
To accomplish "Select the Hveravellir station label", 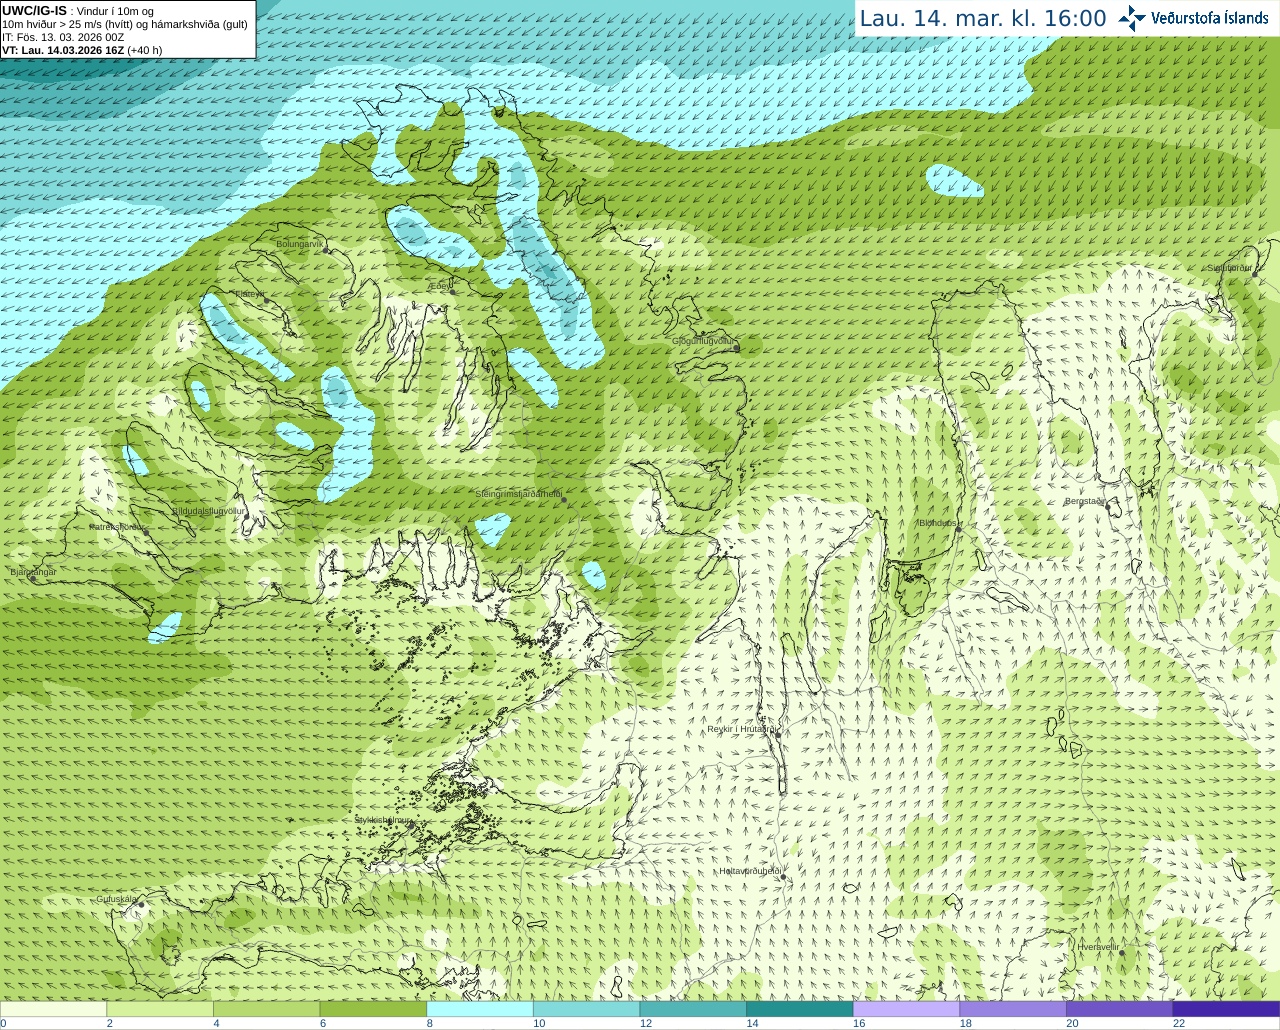I will (1098, 947).
